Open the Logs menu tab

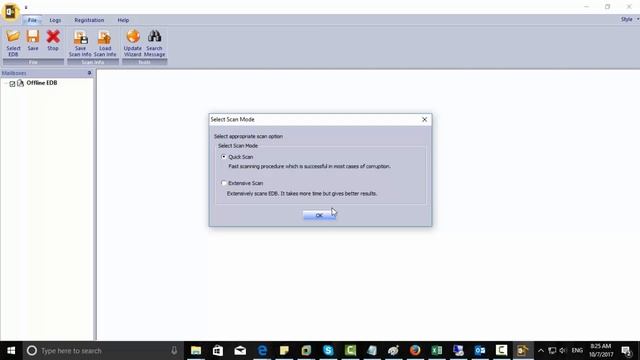coord(55,20)
